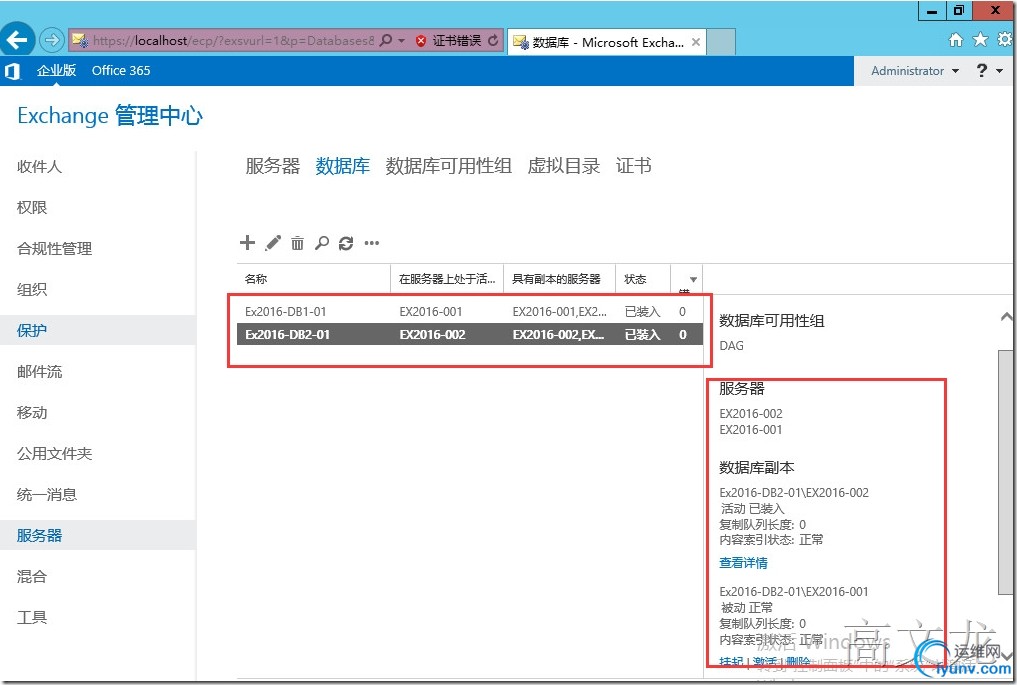Open 组织 in the left navigation
This screenshot has width=1017, height=685.
(32, 289)
